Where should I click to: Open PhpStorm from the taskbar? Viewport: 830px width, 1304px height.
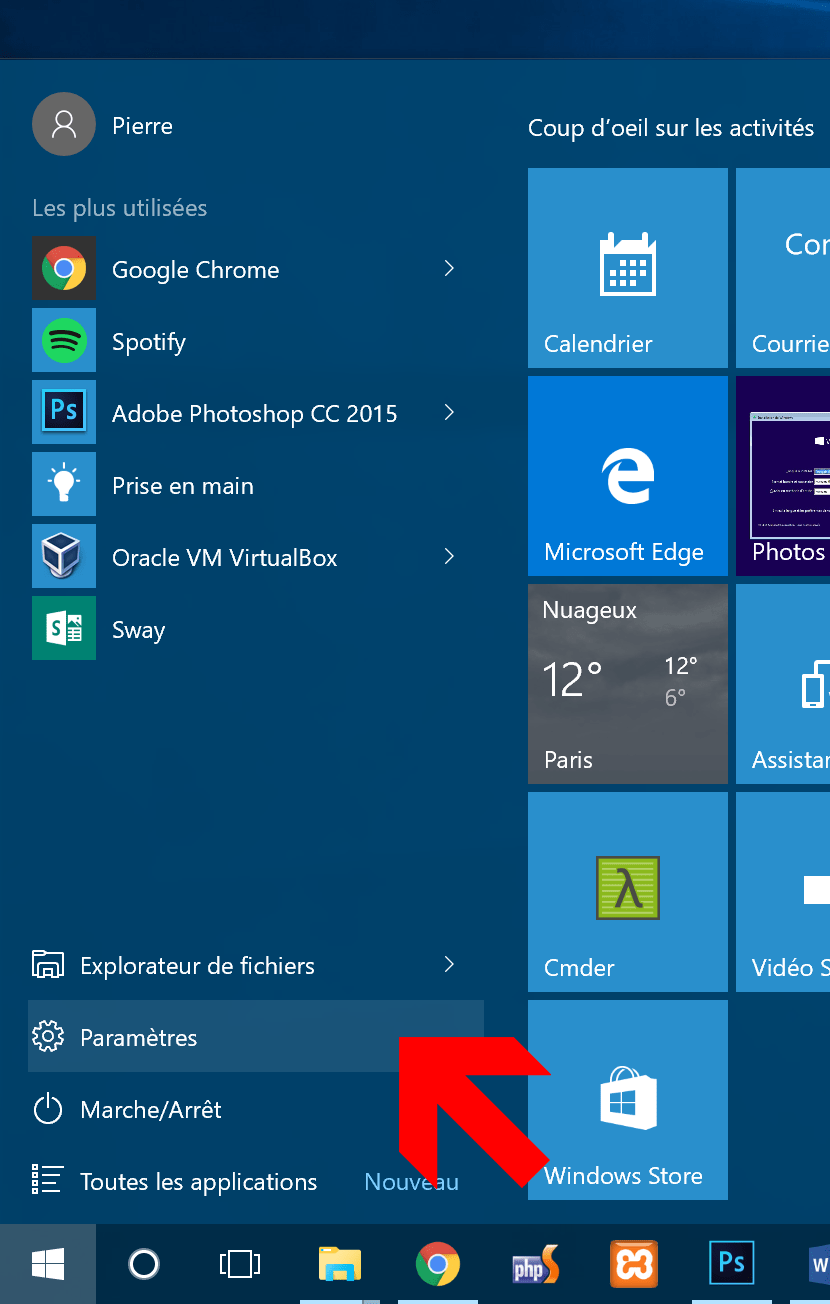[x=536, y=1264]
